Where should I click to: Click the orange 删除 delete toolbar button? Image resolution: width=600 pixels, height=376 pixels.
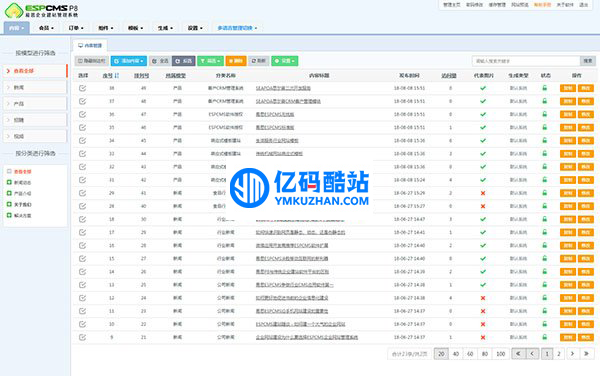click(236, 61)
